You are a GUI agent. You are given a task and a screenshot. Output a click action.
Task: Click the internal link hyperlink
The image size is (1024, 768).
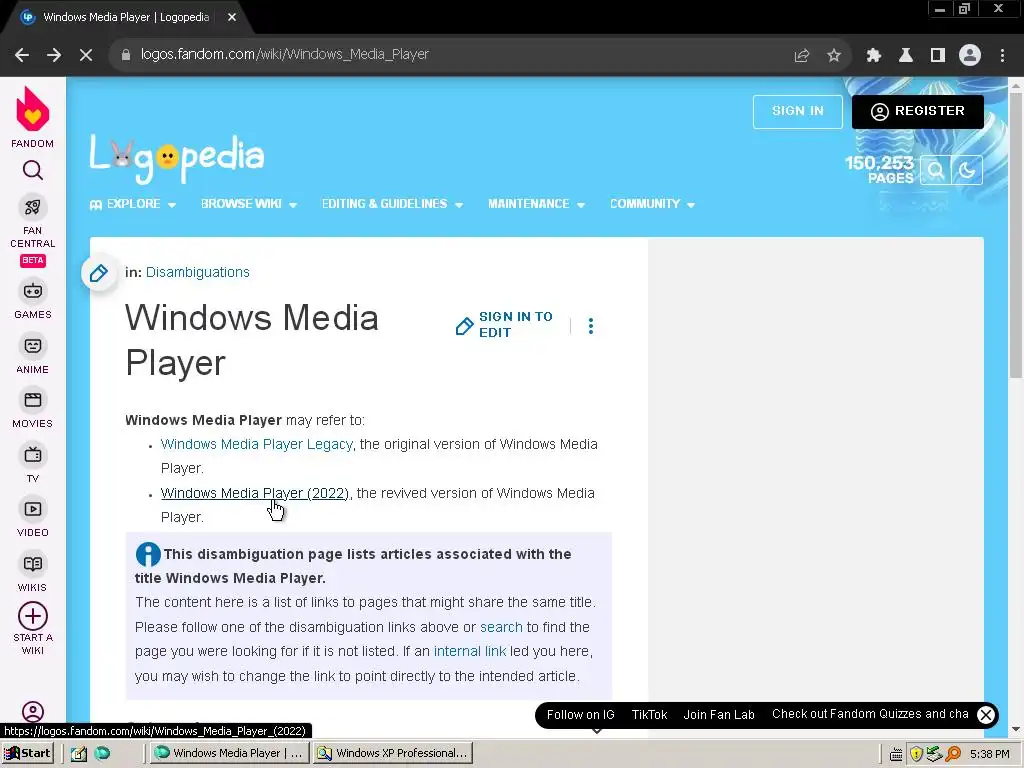(470, 652)
